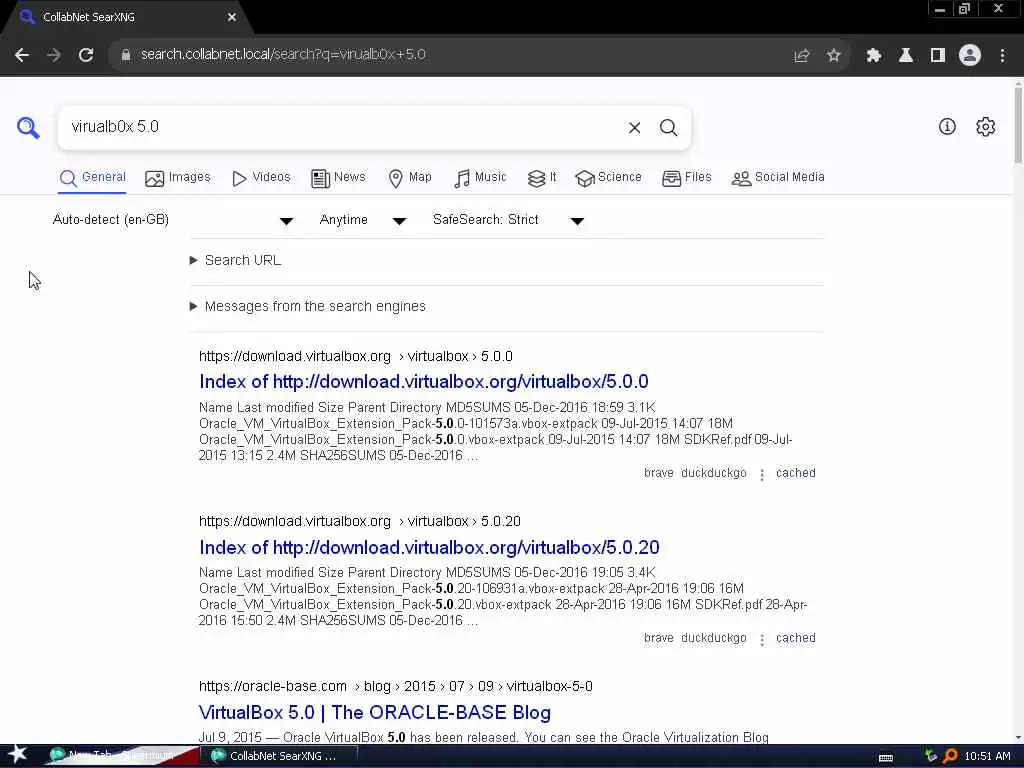Click the keyboard icon in system tray

pyautogui.click(x=886, y=758)
